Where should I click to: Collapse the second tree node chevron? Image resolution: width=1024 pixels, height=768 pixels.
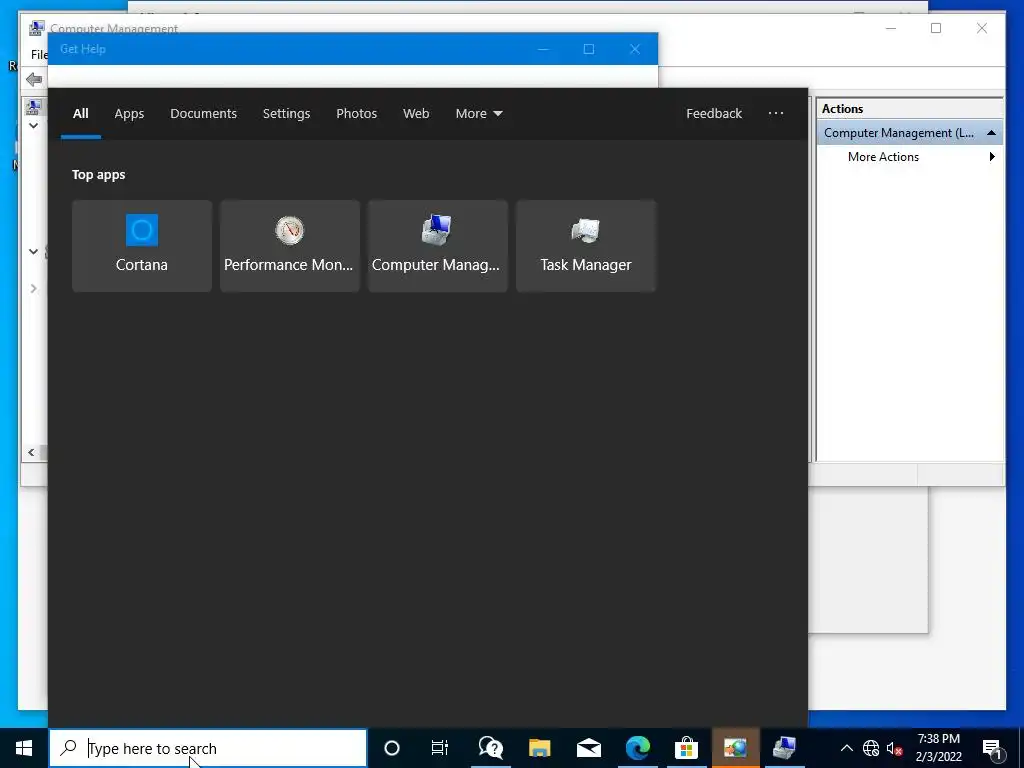pyautogui.click(x=33, y=251)
